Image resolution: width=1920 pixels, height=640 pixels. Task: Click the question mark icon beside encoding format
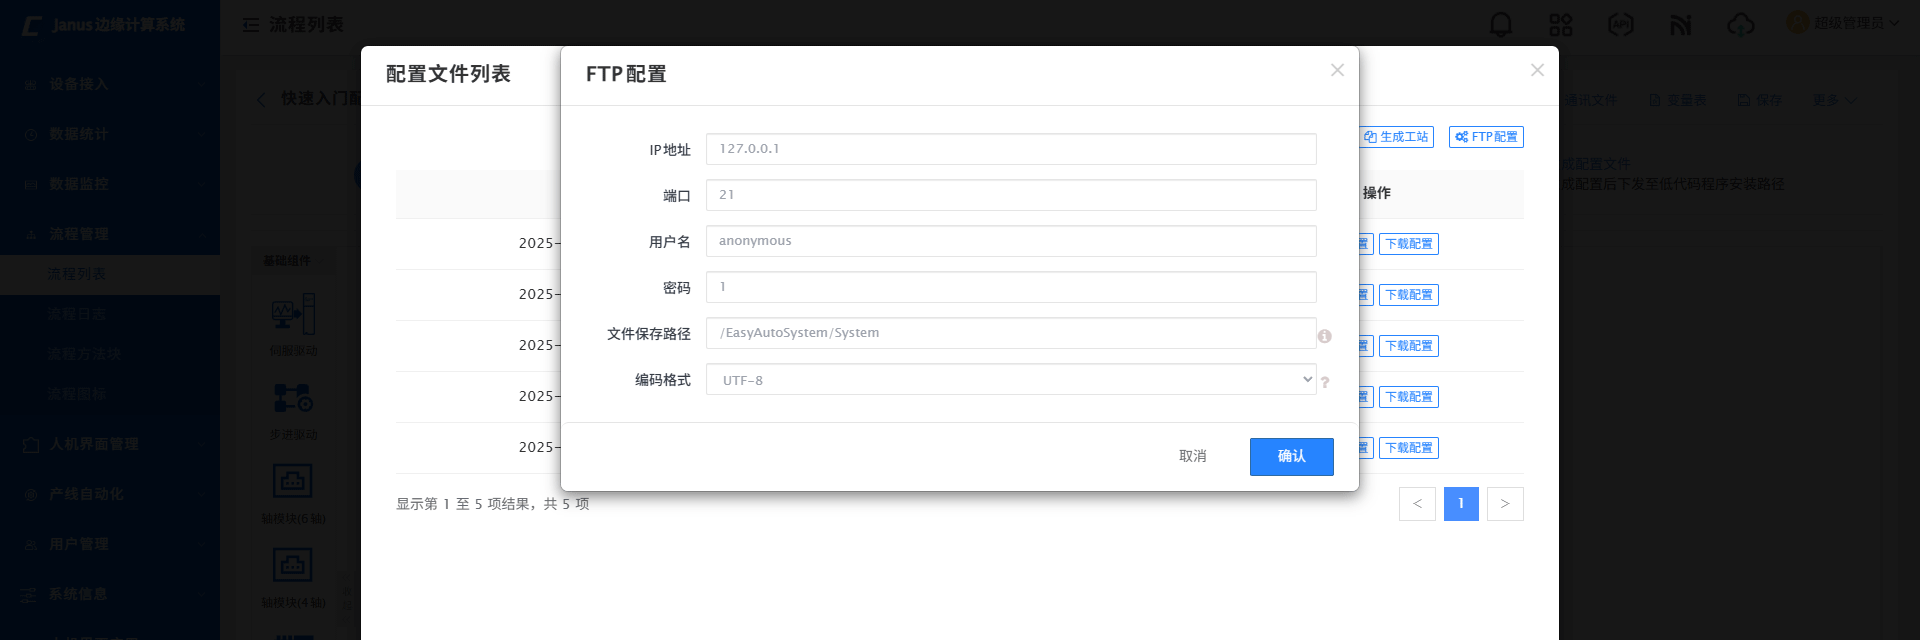pyautogui.click(x=1325, y=382)
